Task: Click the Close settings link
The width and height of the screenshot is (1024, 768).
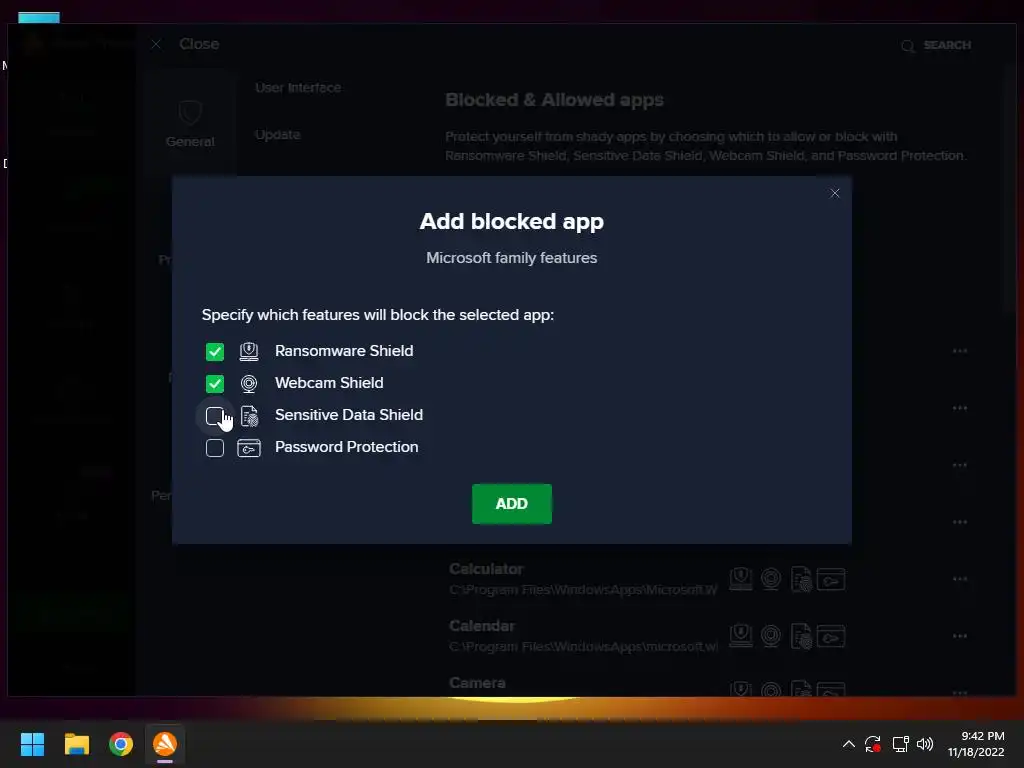Action: (199, 44)
